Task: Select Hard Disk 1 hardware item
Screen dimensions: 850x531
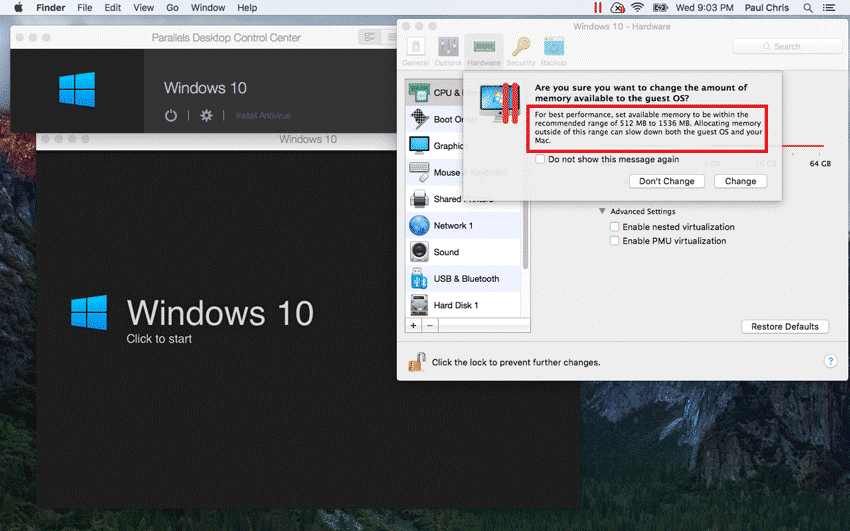Action: (463, 305)
